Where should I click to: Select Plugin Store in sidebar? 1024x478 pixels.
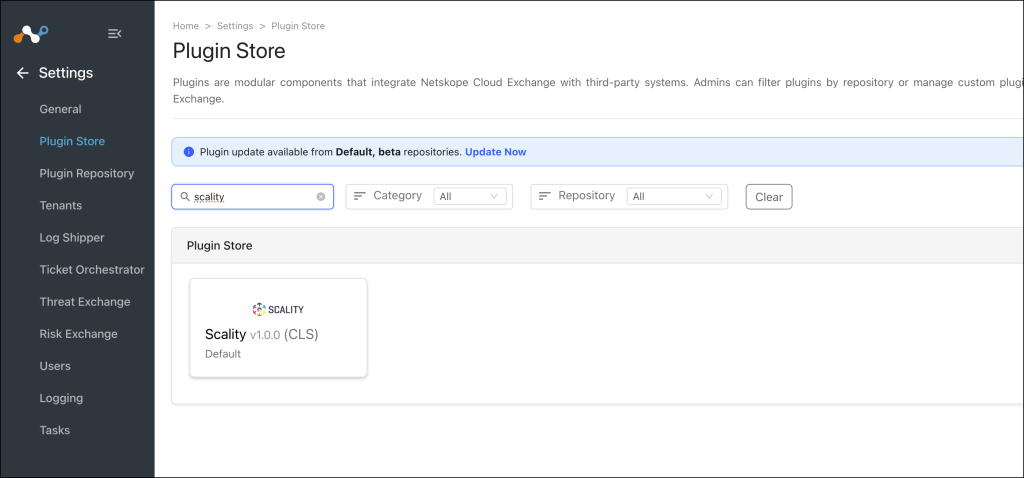(72, 141)
